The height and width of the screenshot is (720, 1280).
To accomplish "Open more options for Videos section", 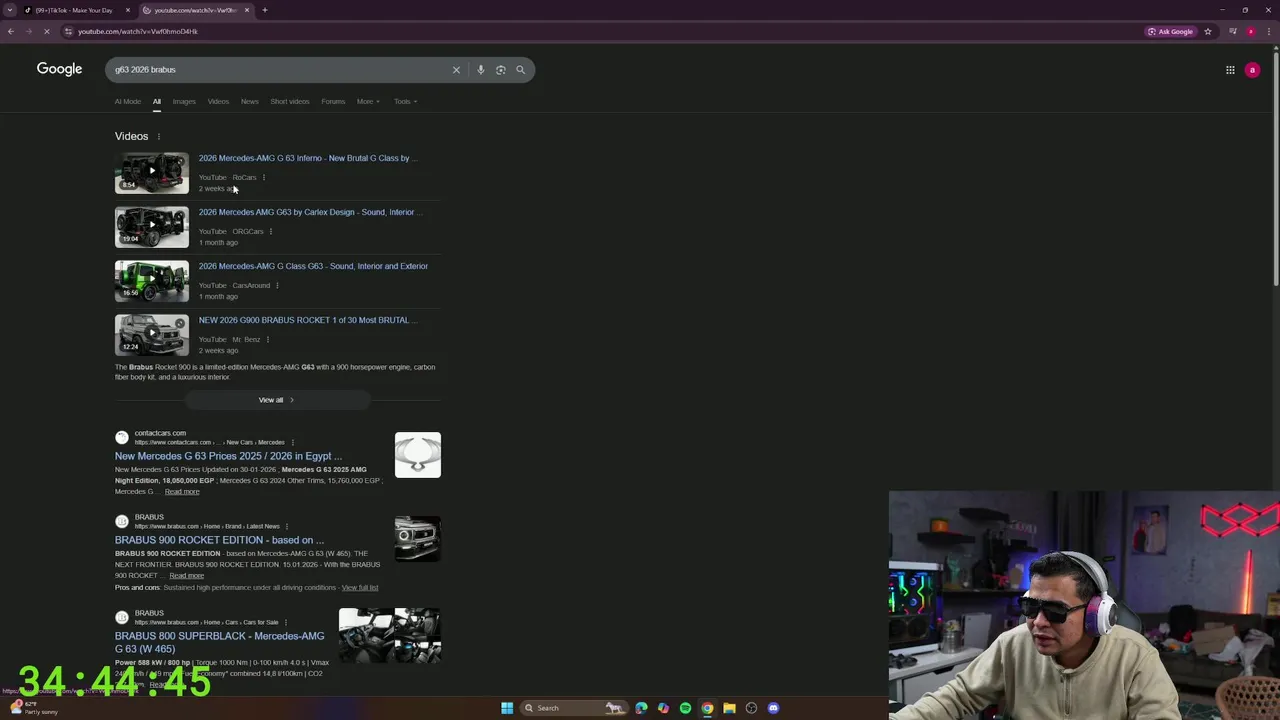I will pyautogui.click(x=158, y=137).
